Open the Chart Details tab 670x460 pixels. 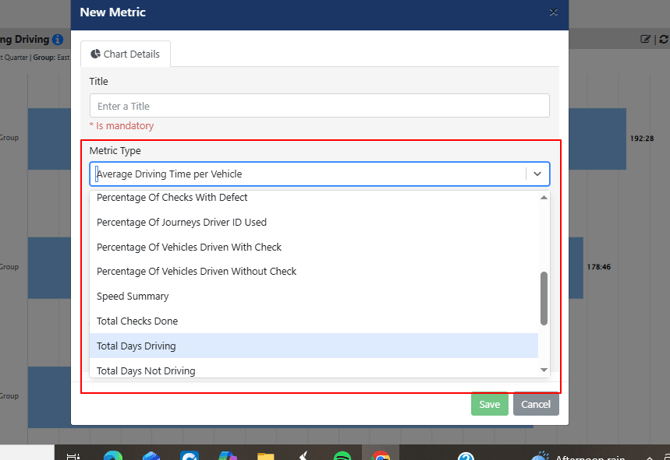click(125, 54)
